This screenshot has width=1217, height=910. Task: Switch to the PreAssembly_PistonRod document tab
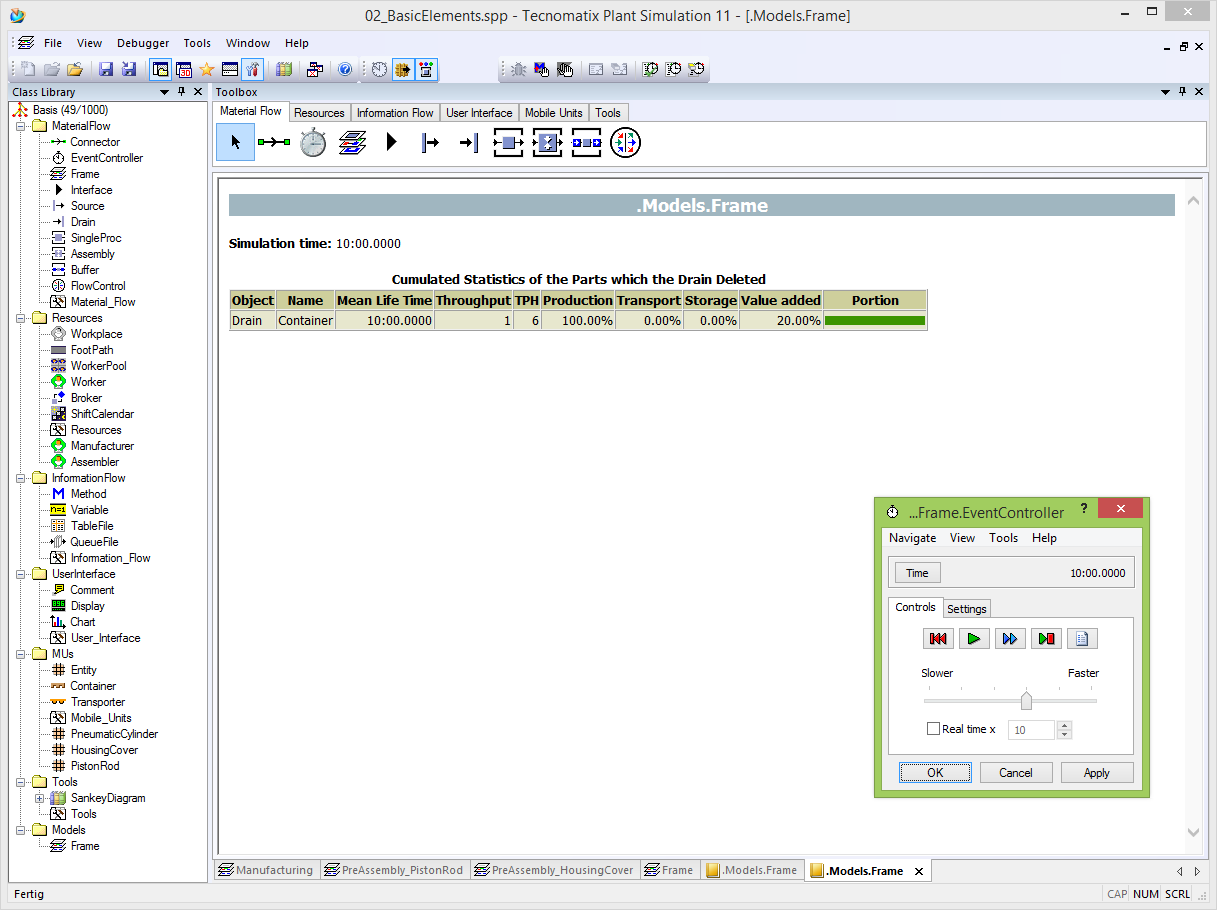pyautogui.click(x=393, y=870)
